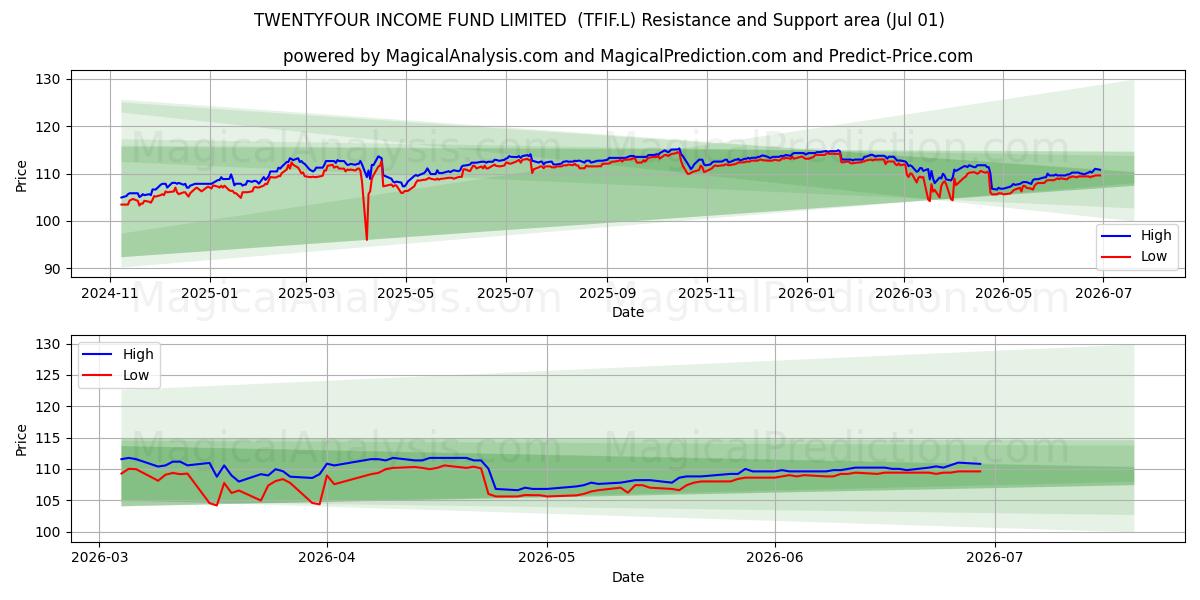Click the 'powered by MagicalAnalysis.com' subtitle

627,56
